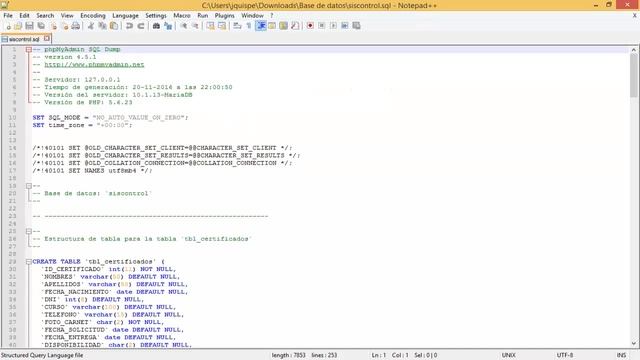Run macro multiple times icon
This screenshot has height=360, width=640.
click(344, 26)
